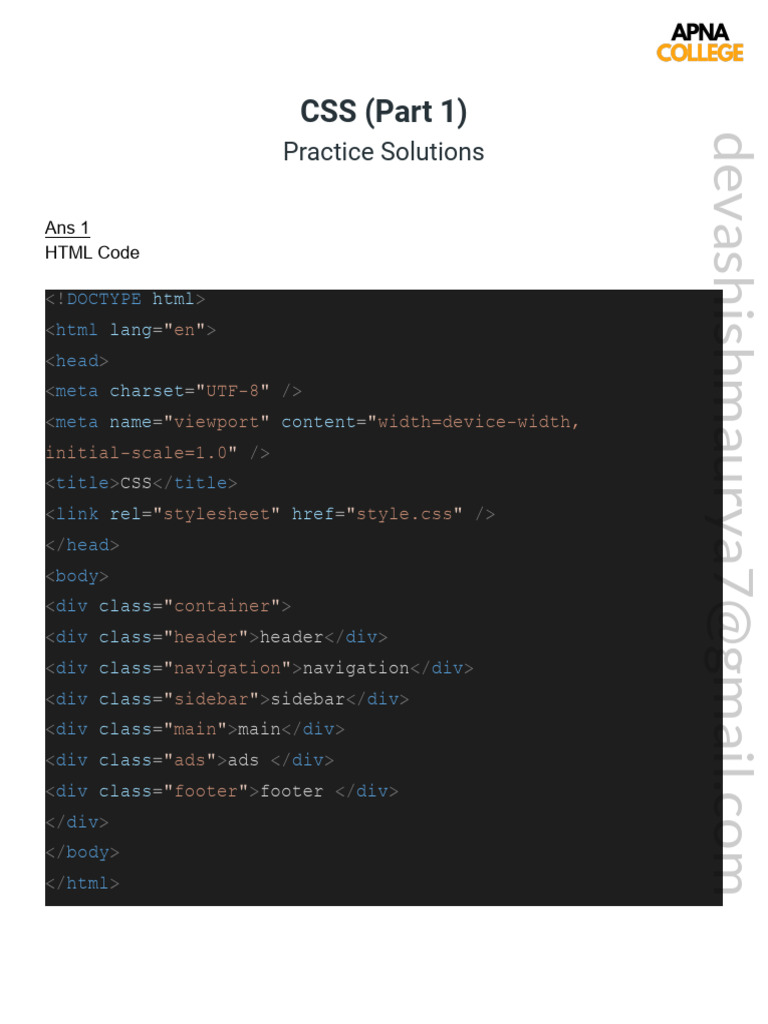Click the underlined "Ans 1" heading
The width and height of the screenshot is (768, 1024).
tap(67, 228)
